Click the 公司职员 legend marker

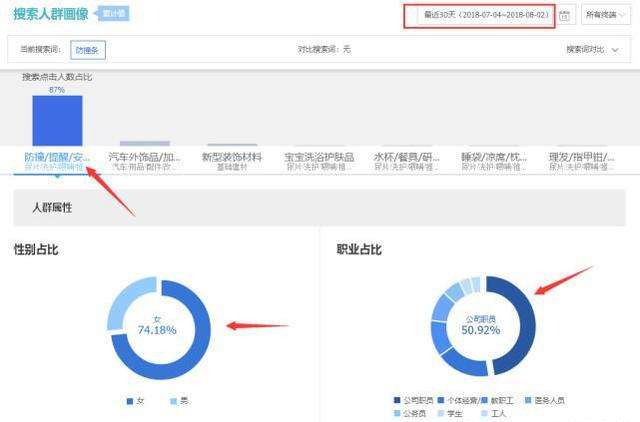pyautogui.click(x=397, y=400)
